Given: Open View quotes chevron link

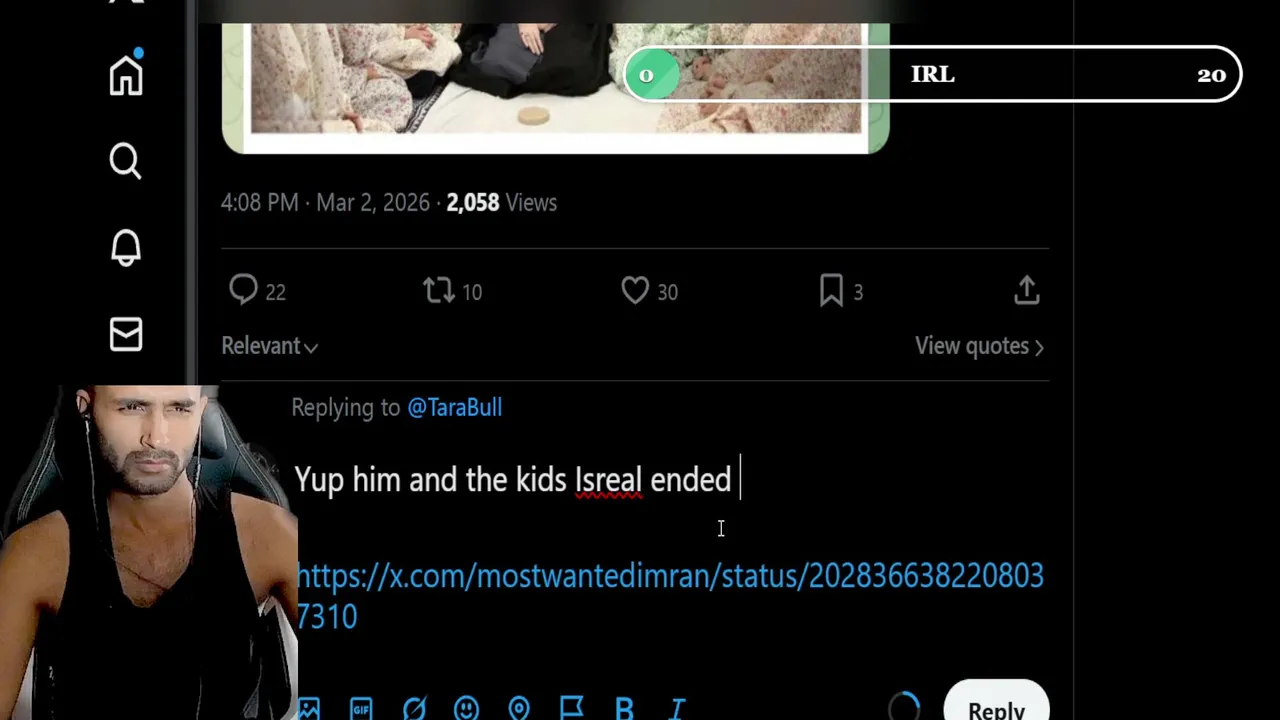Looking at the screenshot, I should click(980, 346).
